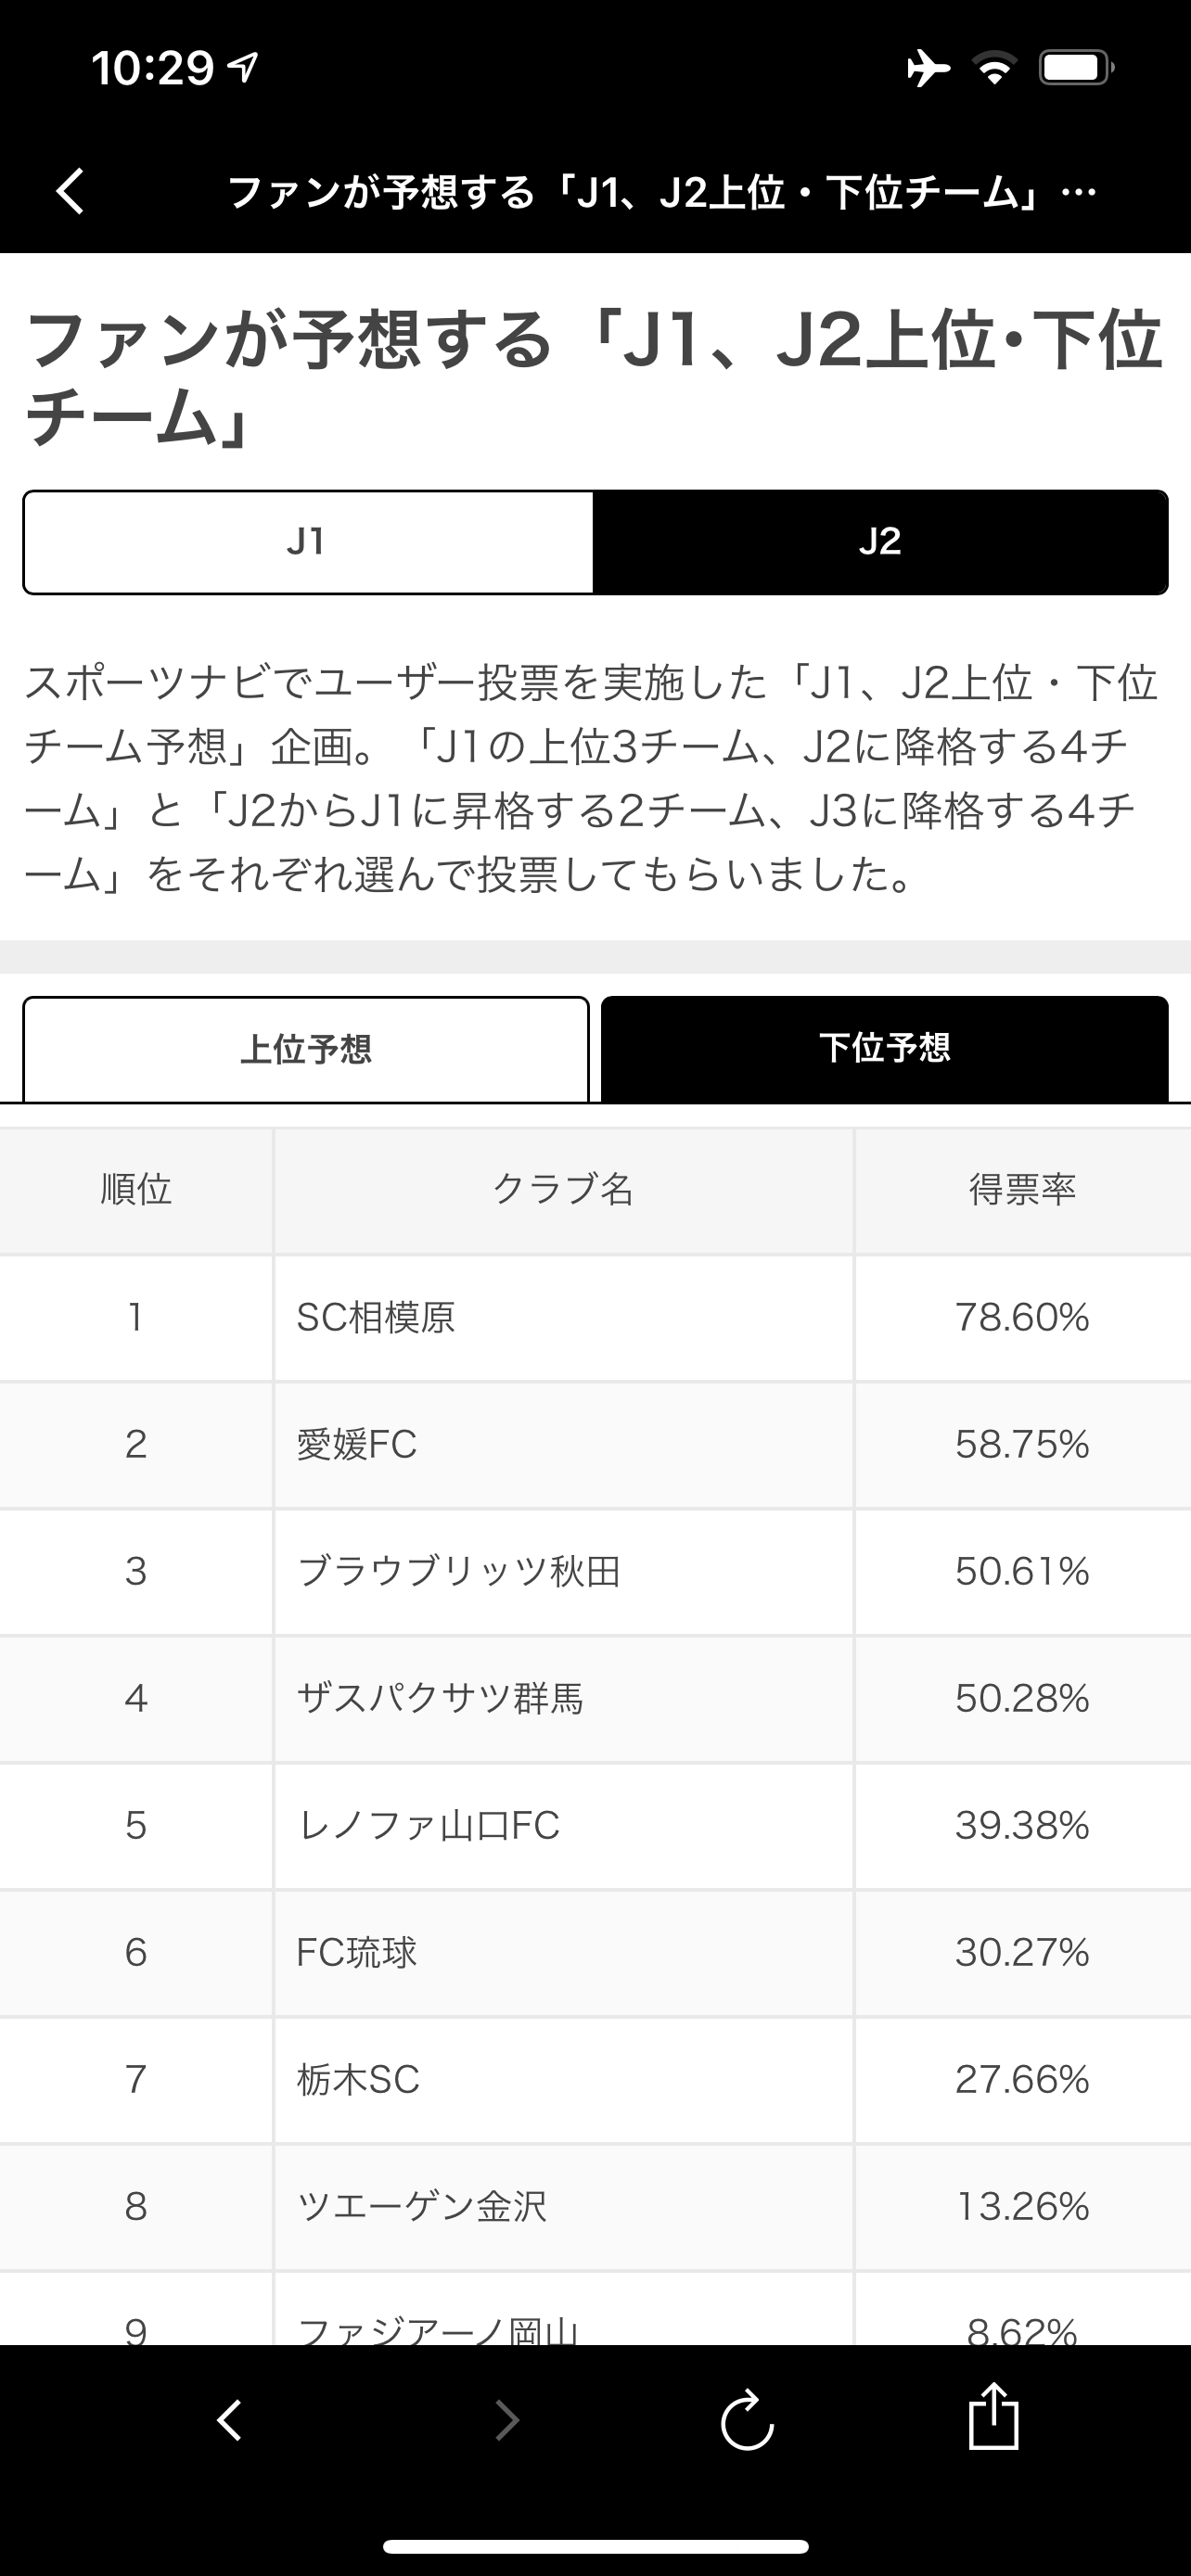Tap the bottom toolbar forward arrow
Screen dimensions: 1191x2576
(x=507, y=2420)
